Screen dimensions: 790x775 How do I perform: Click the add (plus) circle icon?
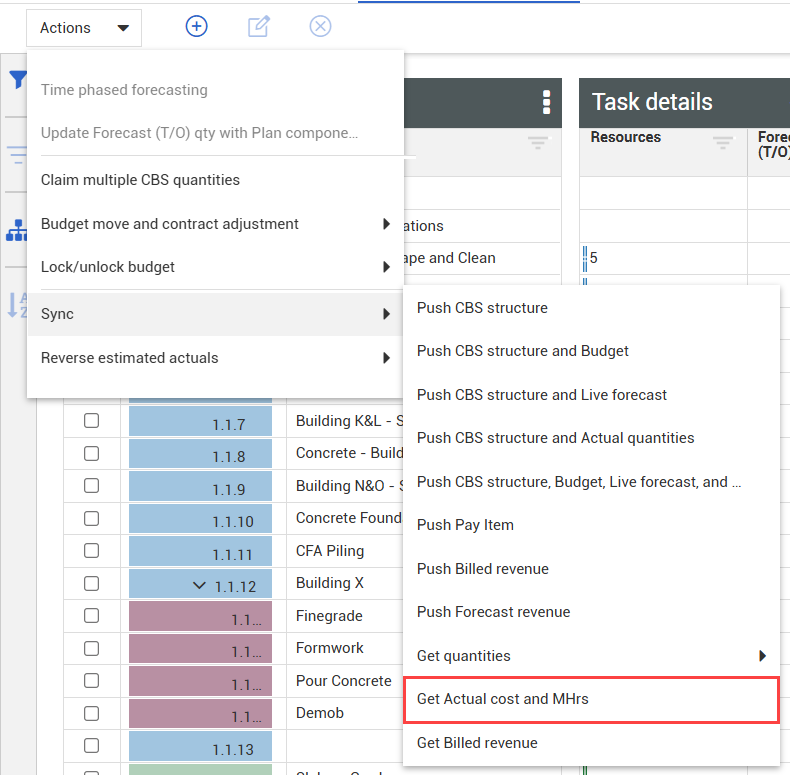pos(197,27)
